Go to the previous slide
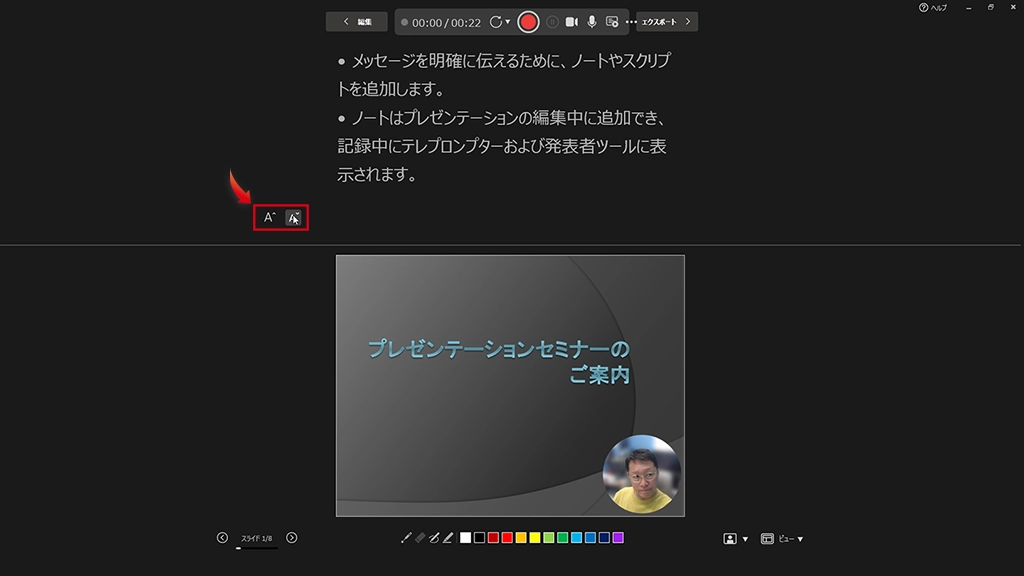Image resolution: width=1024 pixels, height=576 pixels. point(222,537)
